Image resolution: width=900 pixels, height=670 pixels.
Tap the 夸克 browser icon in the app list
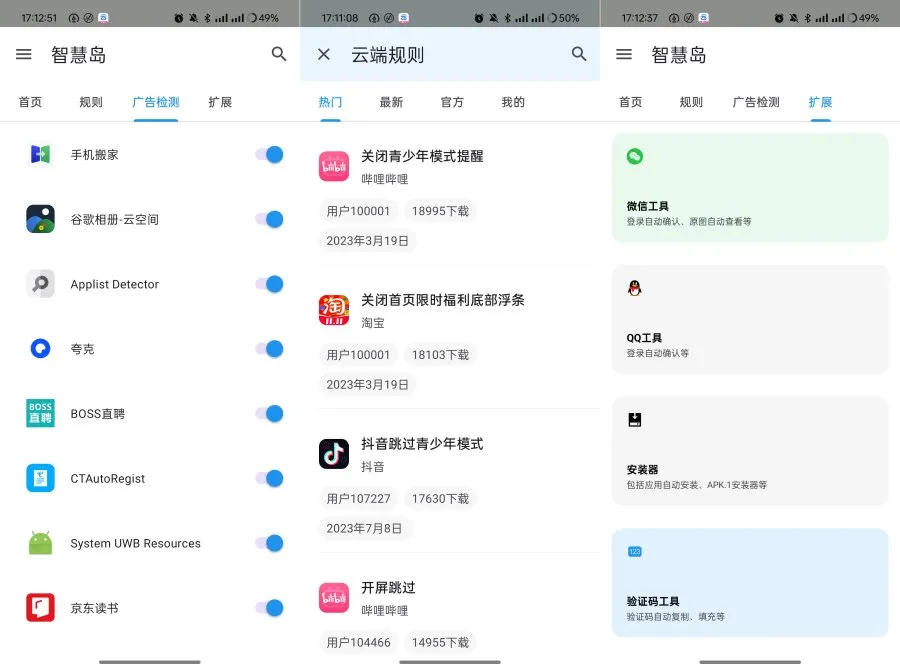tap(40, 348)
